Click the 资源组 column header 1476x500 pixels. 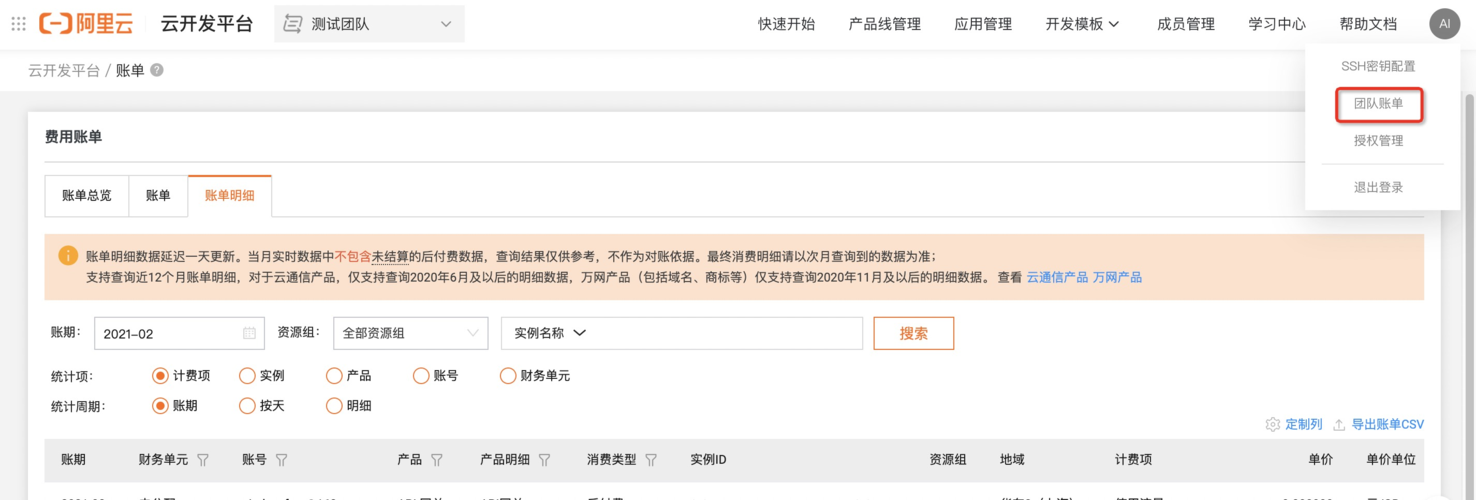click(947, 460)
